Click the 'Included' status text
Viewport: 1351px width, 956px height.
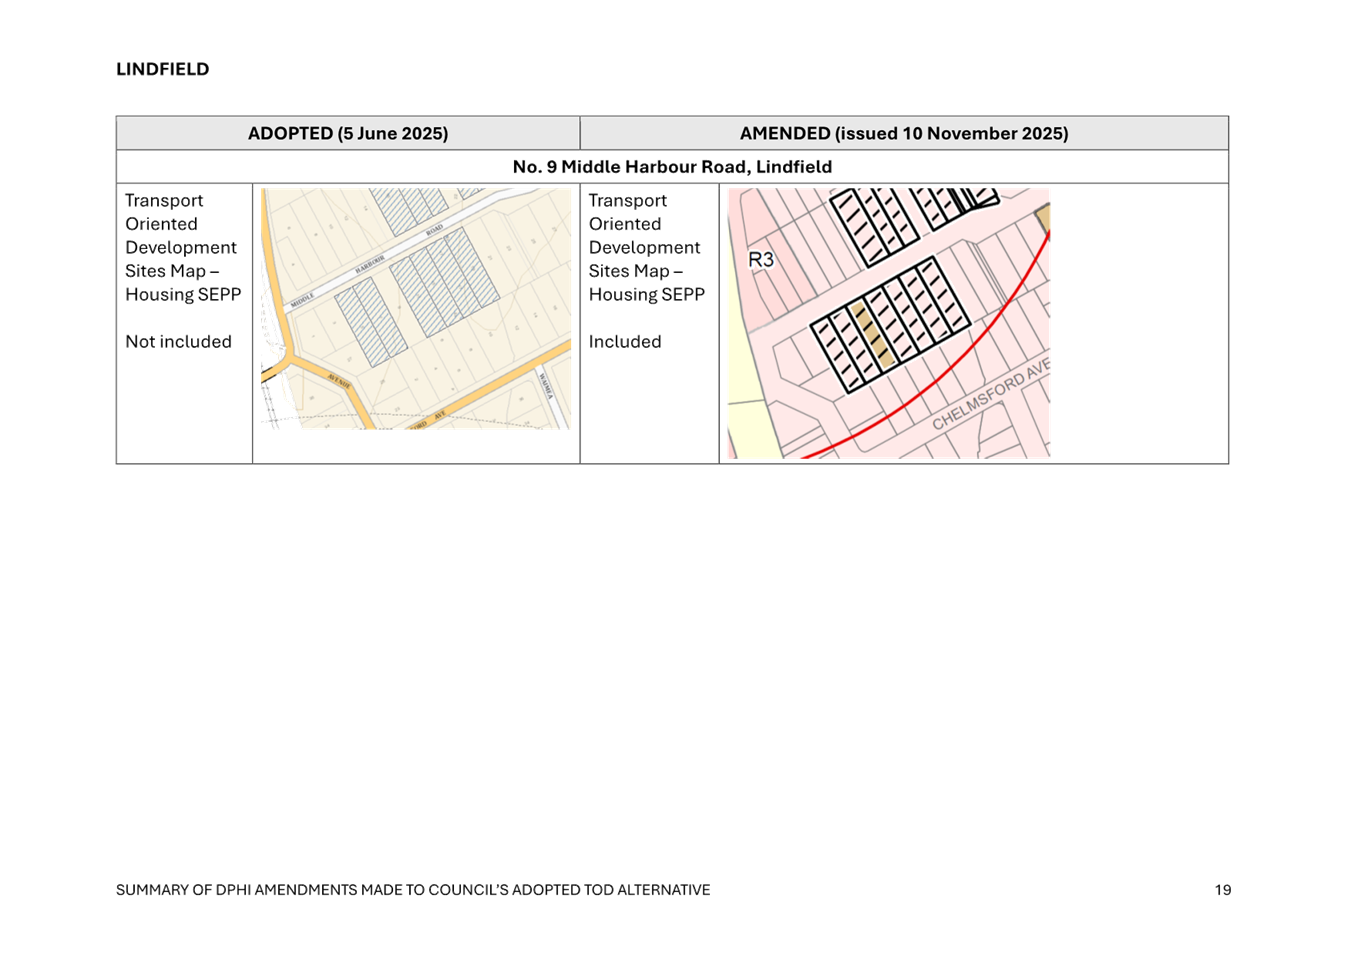click(625, 342)
